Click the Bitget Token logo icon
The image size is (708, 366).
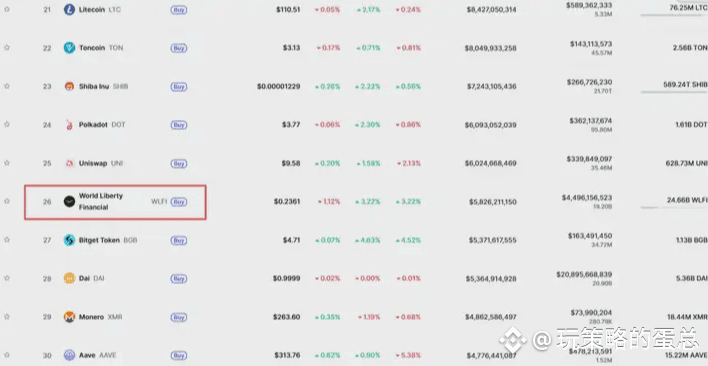tap(69, 240)
